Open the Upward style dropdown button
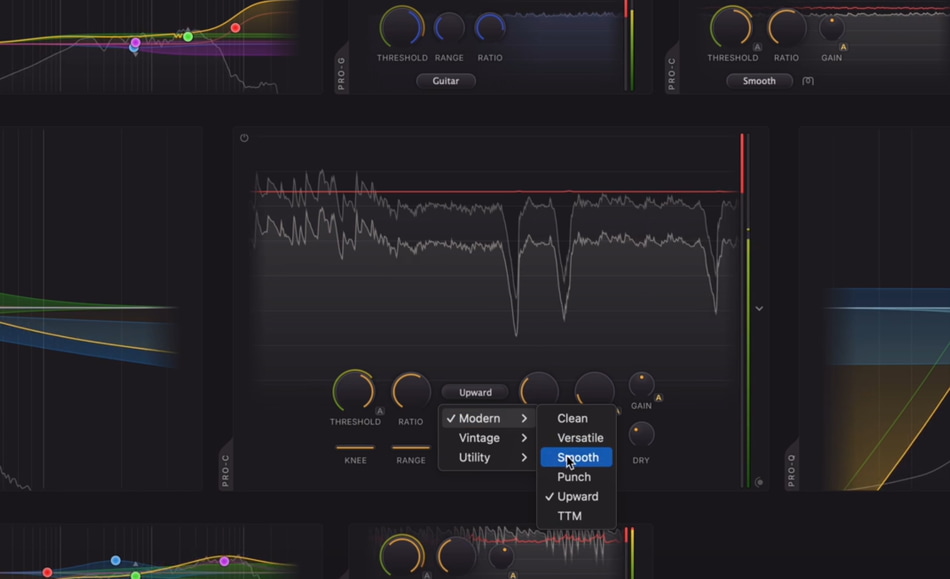The width and height of the screenshot is (950, 579). [476, 392]
